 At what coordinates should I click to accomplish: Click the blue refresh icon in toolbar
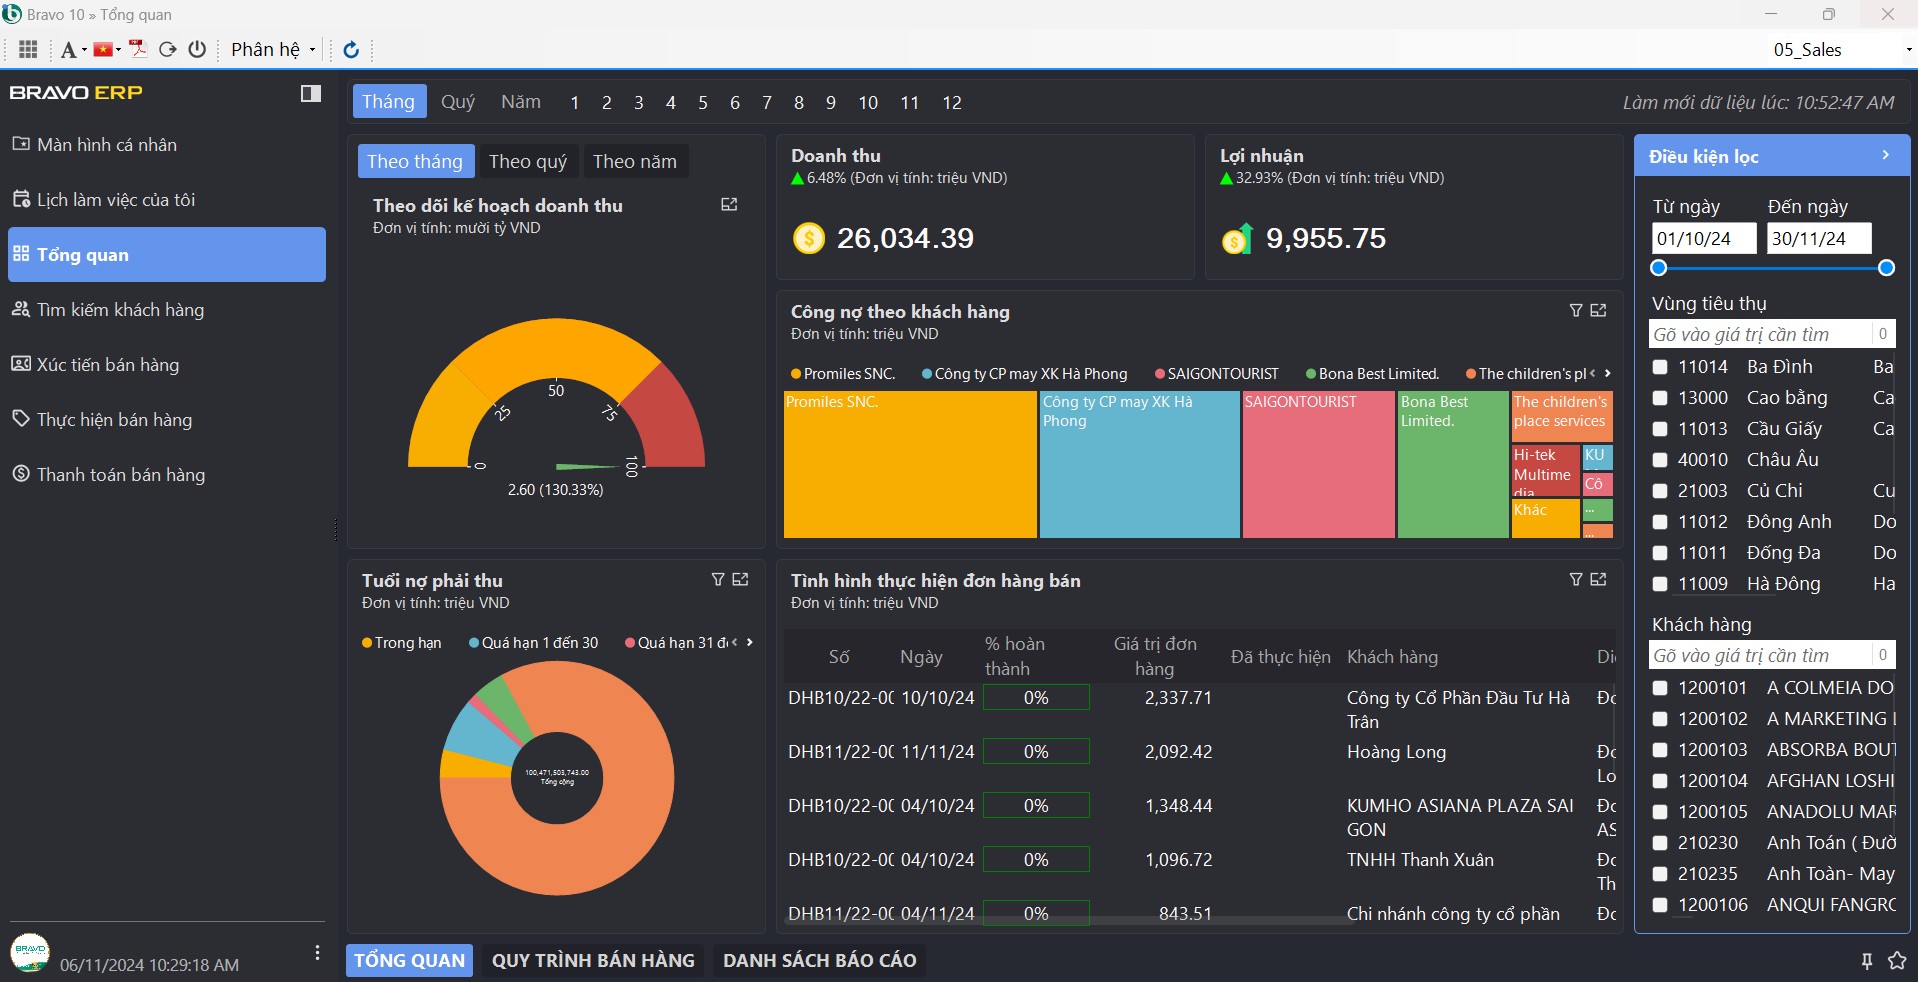coord(351,50)
